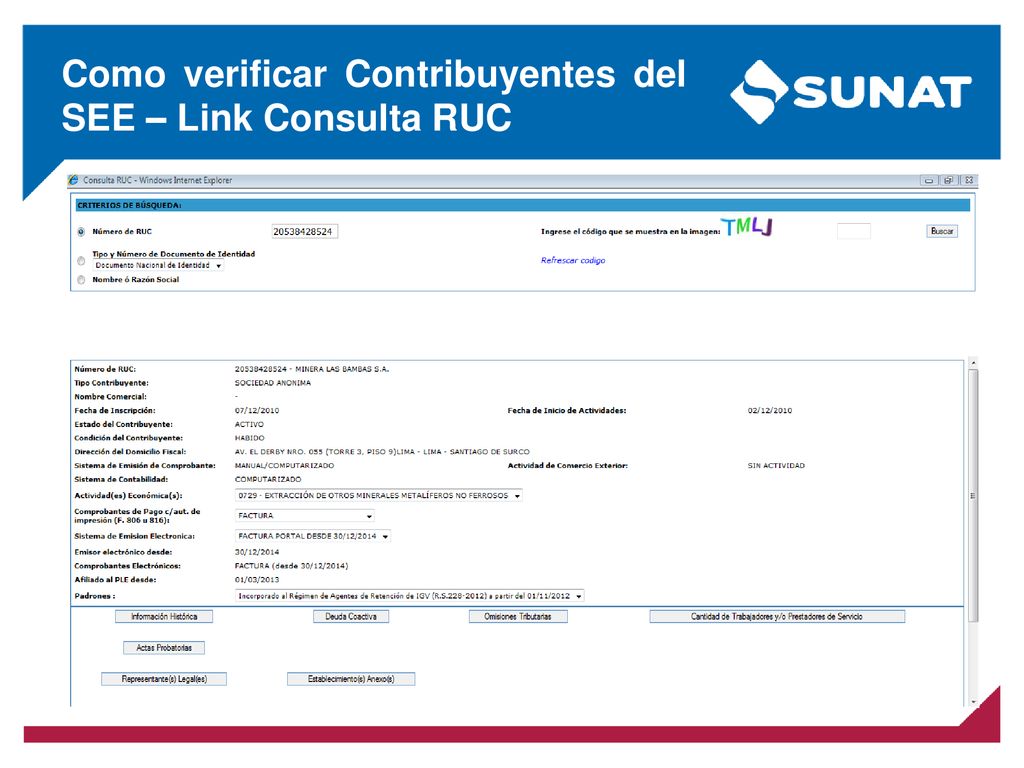1024x768 pixels.
Task: Click the Refrescar codigo link
Action: (x=573, y=261)
